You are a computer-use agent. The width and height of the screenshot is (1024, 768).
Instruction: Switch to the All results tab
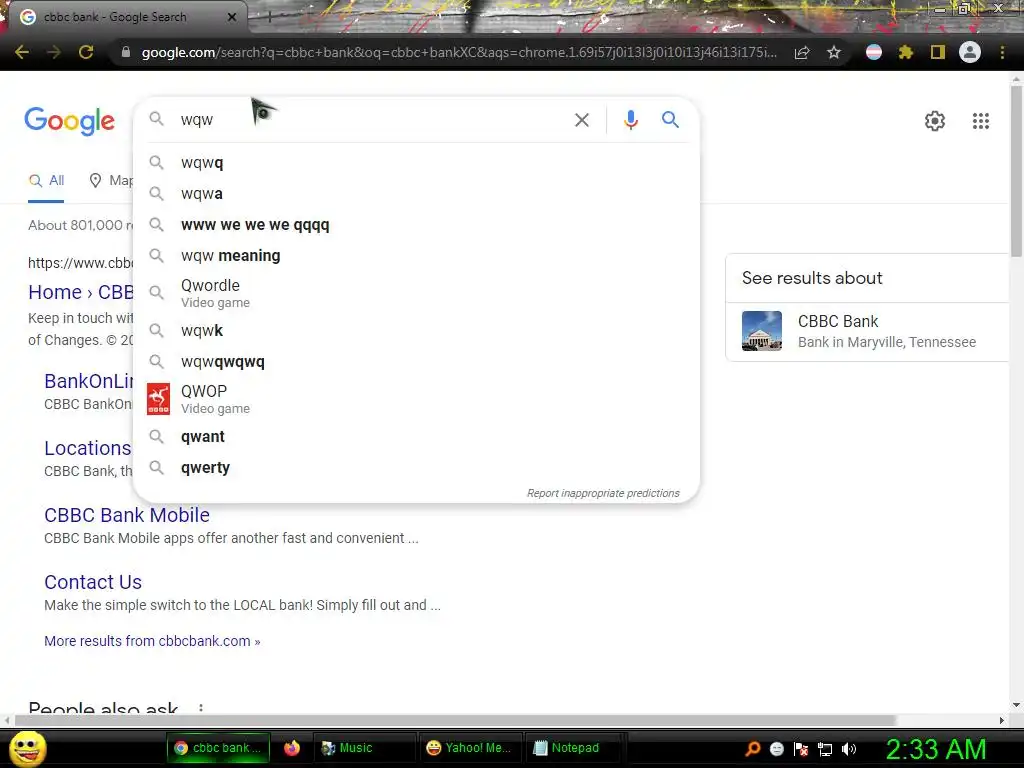[46, 181]
